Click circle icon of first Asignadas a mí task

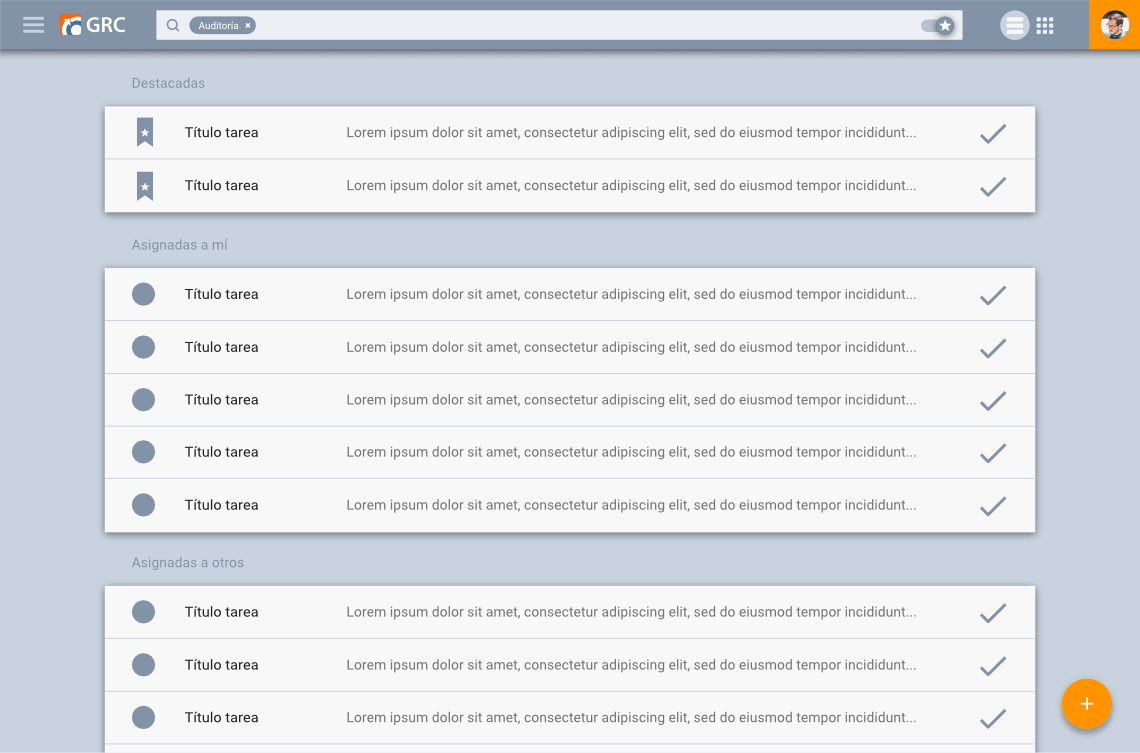143,294
